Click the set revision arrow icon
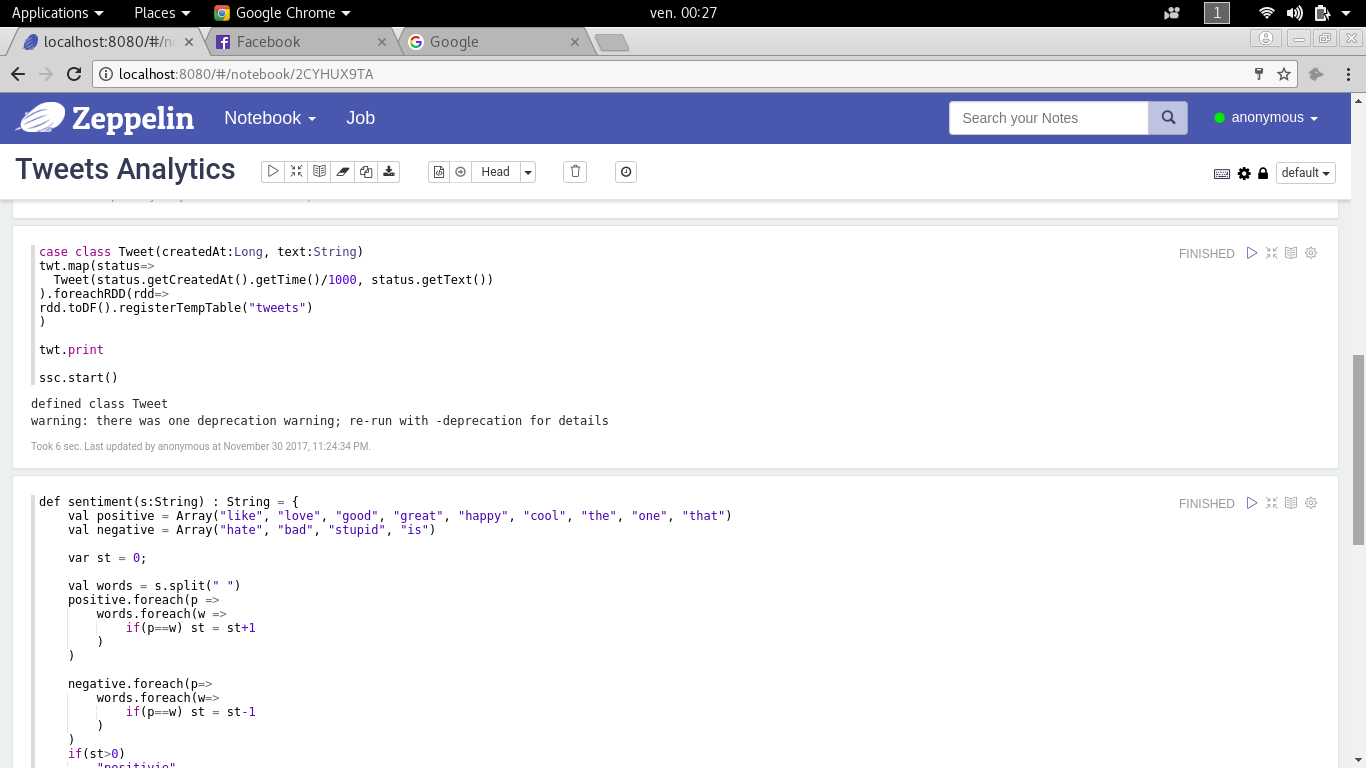 click(x=461, y=172)
